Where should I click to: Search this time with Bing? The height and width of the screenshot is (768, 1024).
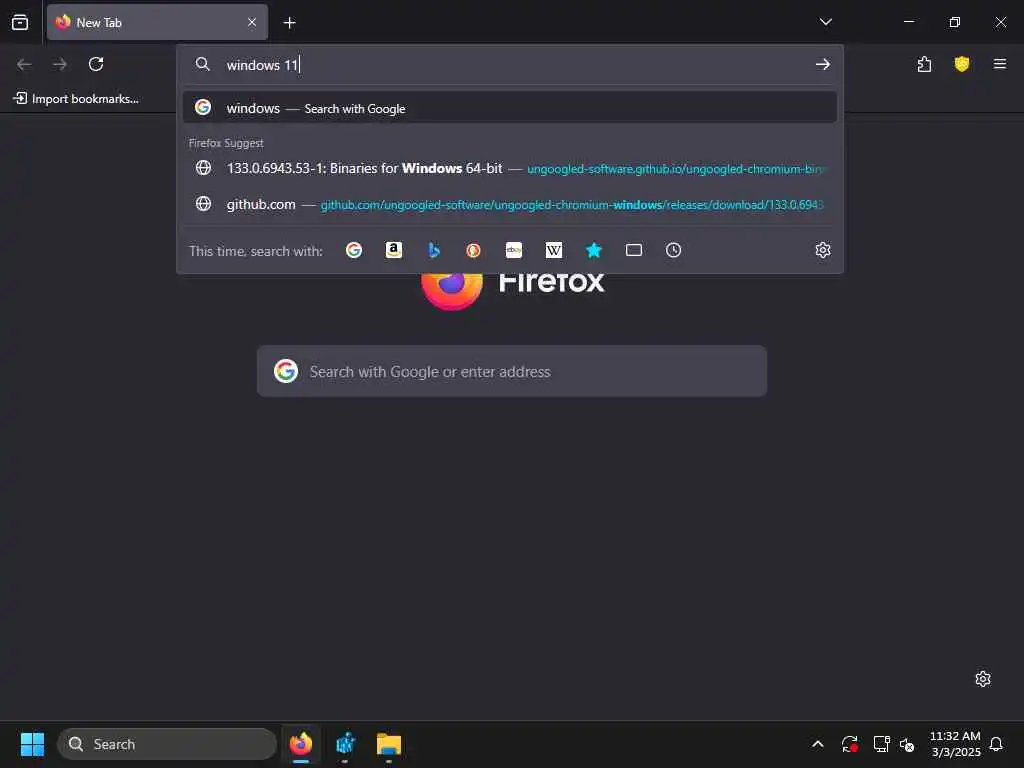click(434, 250)
